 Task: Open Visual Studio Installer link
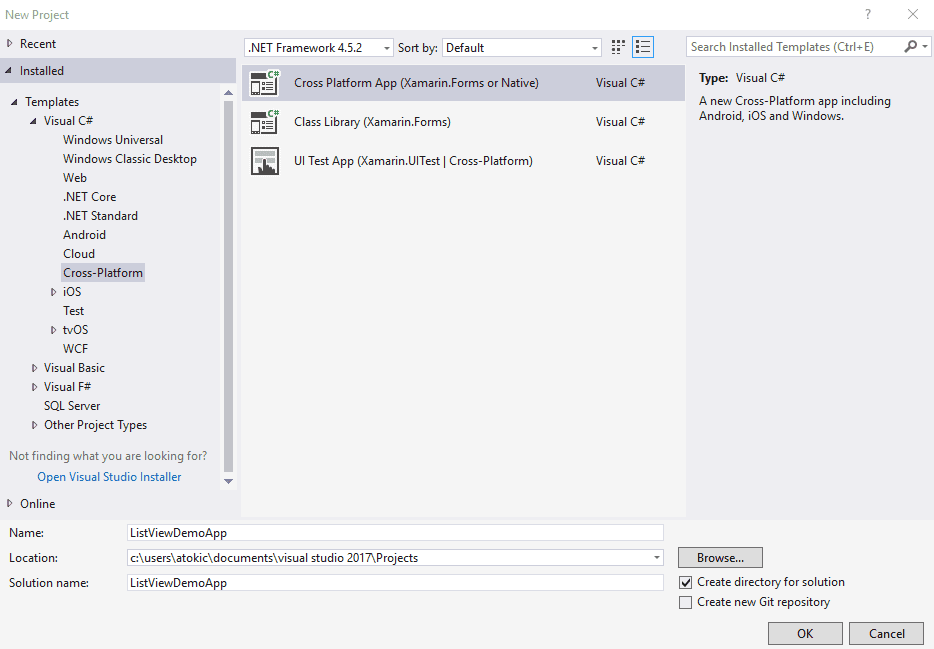coord(109,477)
